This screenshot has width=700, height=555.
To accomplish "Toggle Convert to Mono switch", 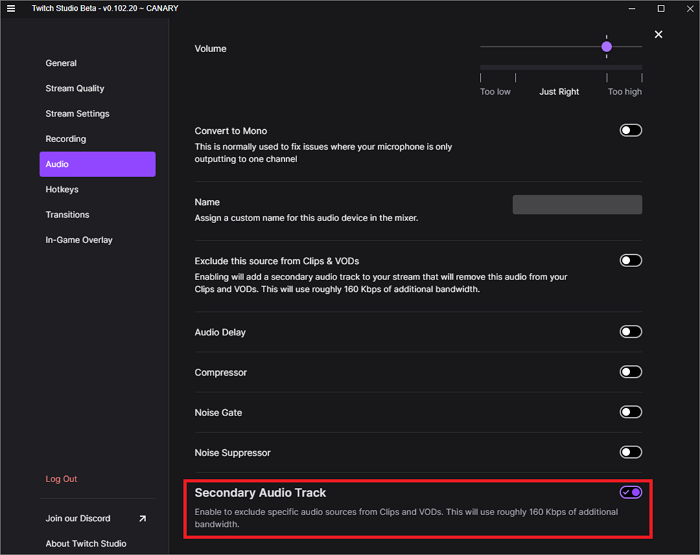I will (630, 130).
